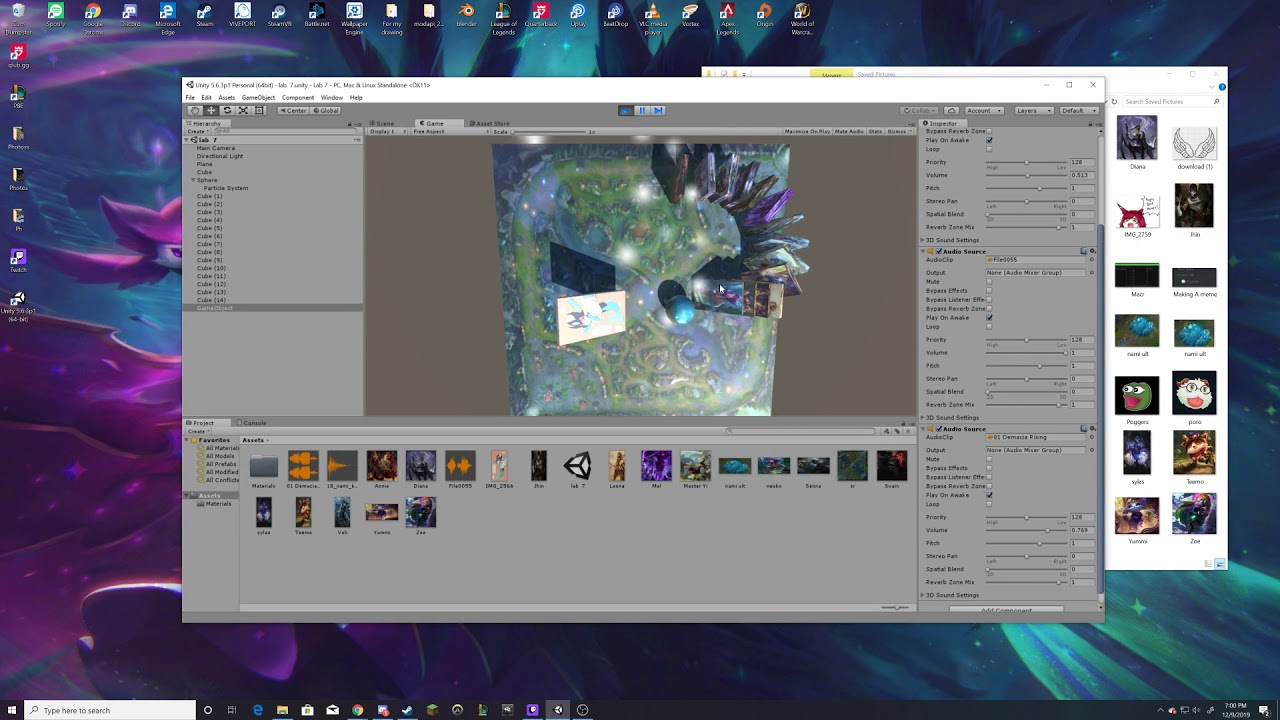Toggle Mute for File0055 Audio Source
The image size is (1280, 720).
tap(989, 282)
